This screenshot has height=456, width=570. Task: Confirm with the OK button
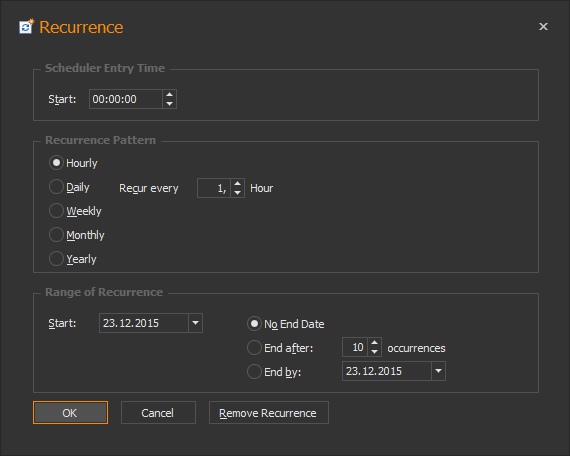pyautogui.click(x=71, y=413)
